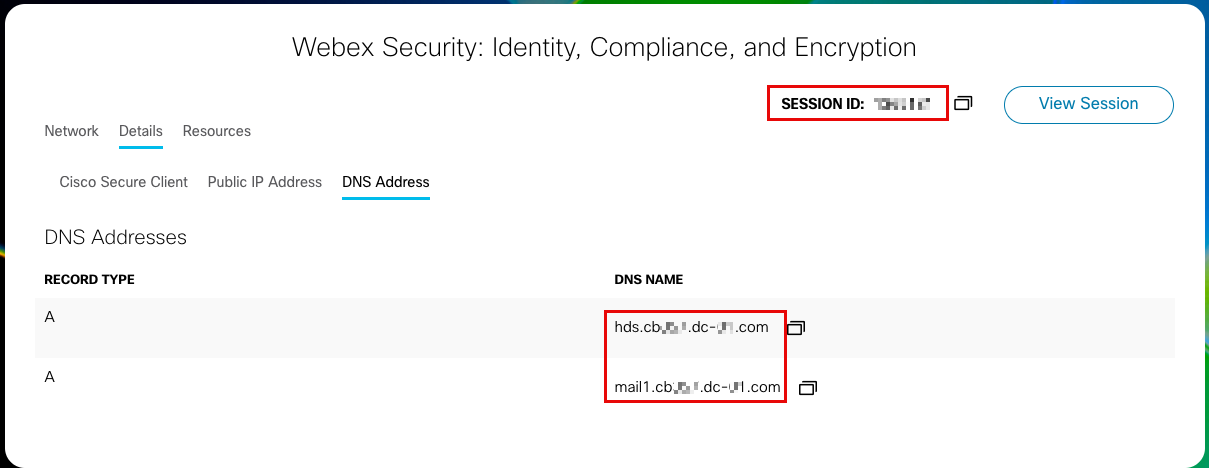Select the DNS Address sub-tab

tap(385, 182)
